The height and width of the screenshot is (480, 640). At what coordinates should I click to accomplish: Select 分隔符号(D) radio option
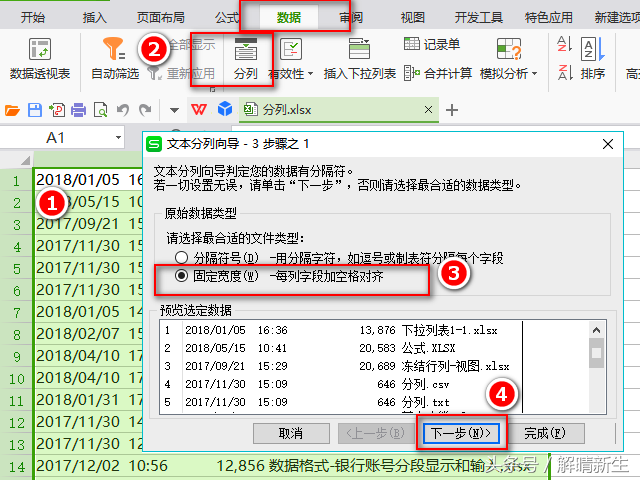[x=181, y=258]
